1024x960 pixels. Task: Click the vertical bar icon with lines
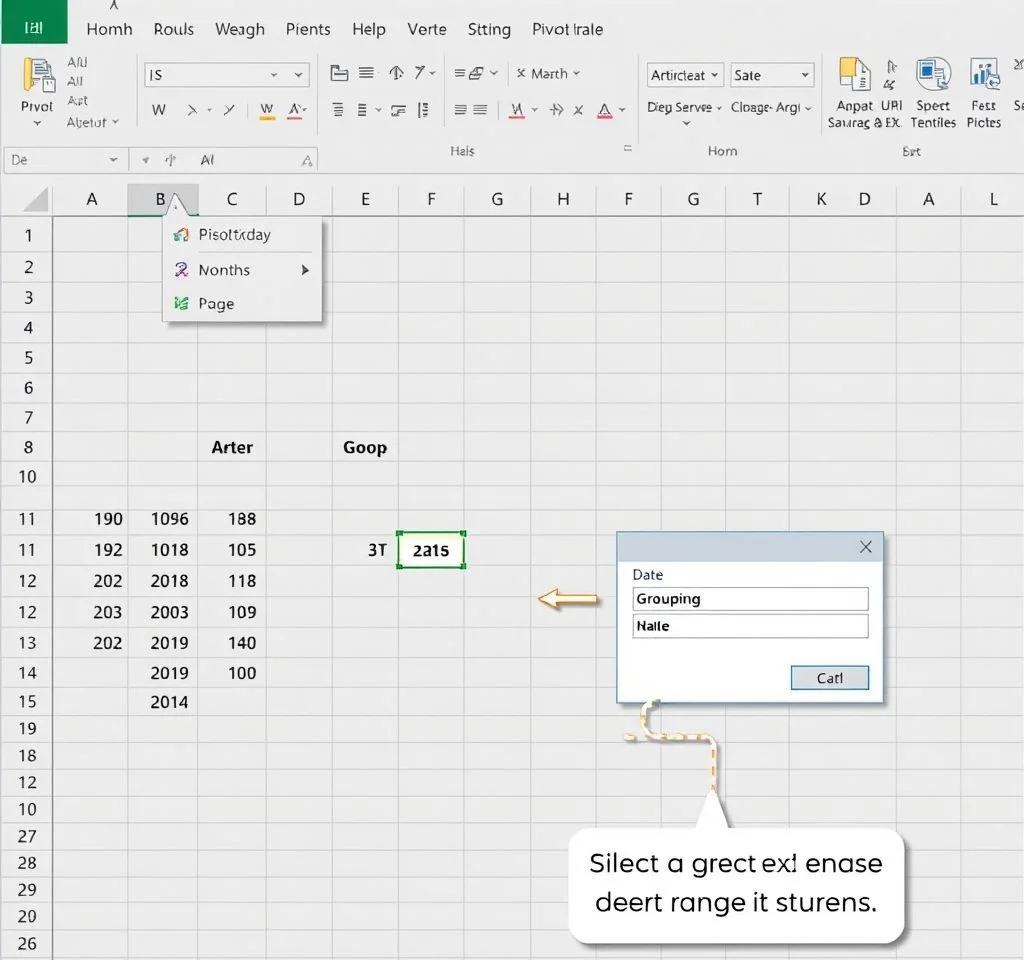click(423, 110)
